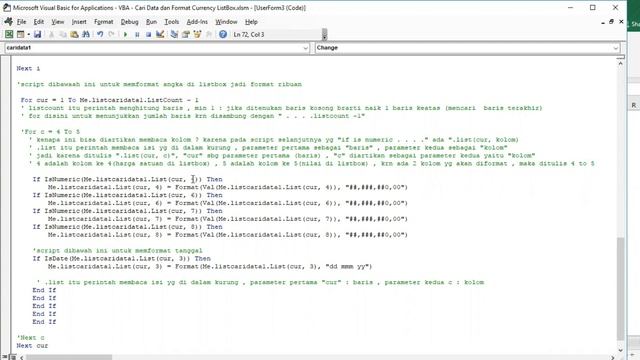640x360 pixels.
Task: Switch to Full Module View at the bottom-left corner
Action: pyautogui.click(x=12, y=357)
